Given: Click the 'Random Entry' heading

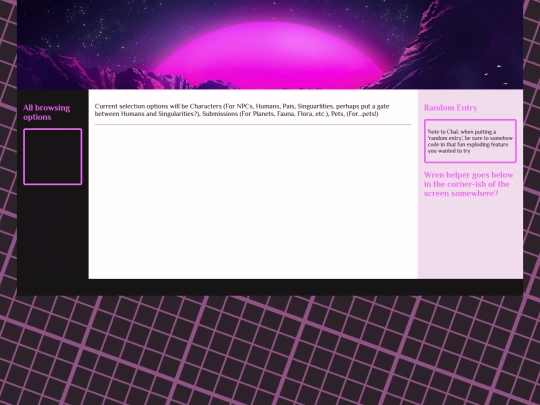Looking at the screenshot, I should click(x=450, y=108).
